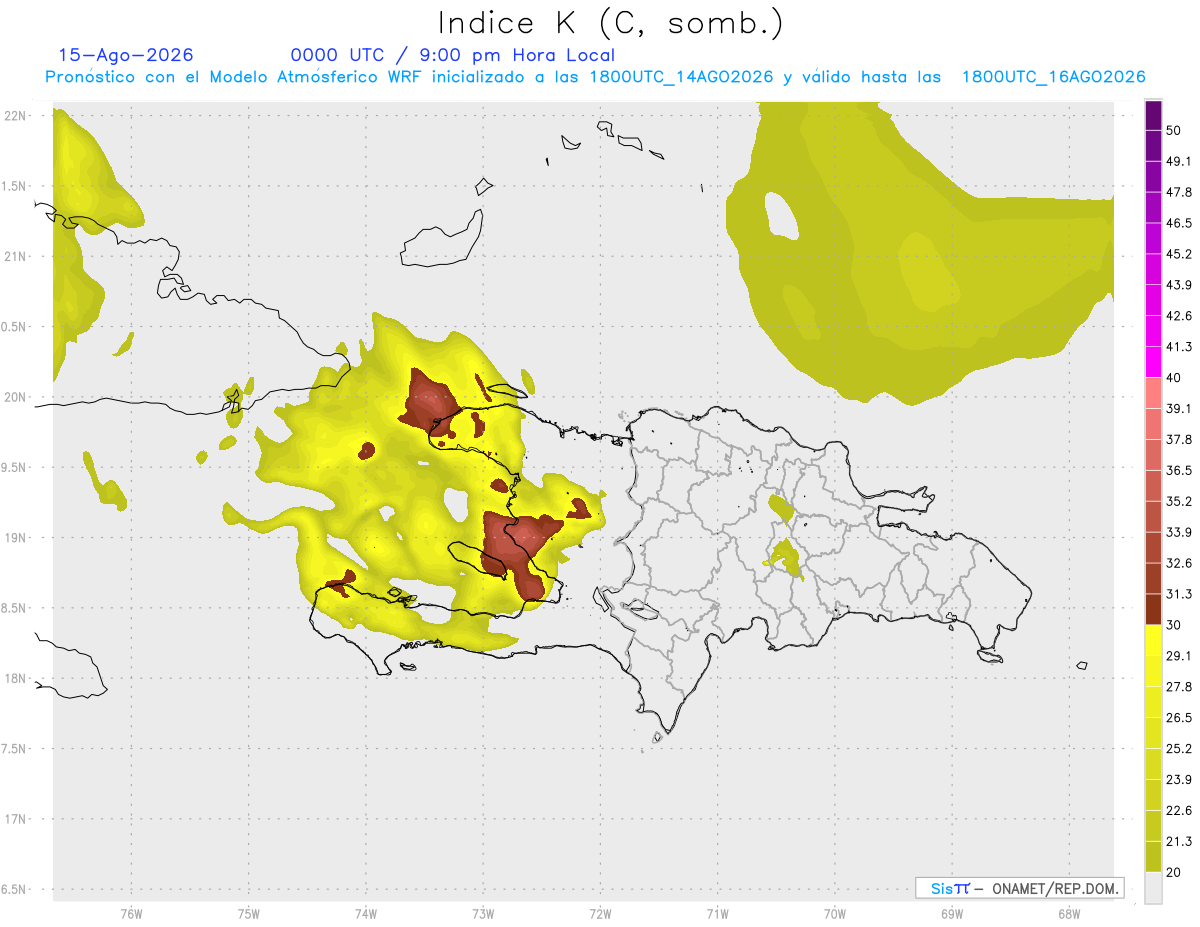Click the '20' value on color scale

click(x=1174, y=872)
